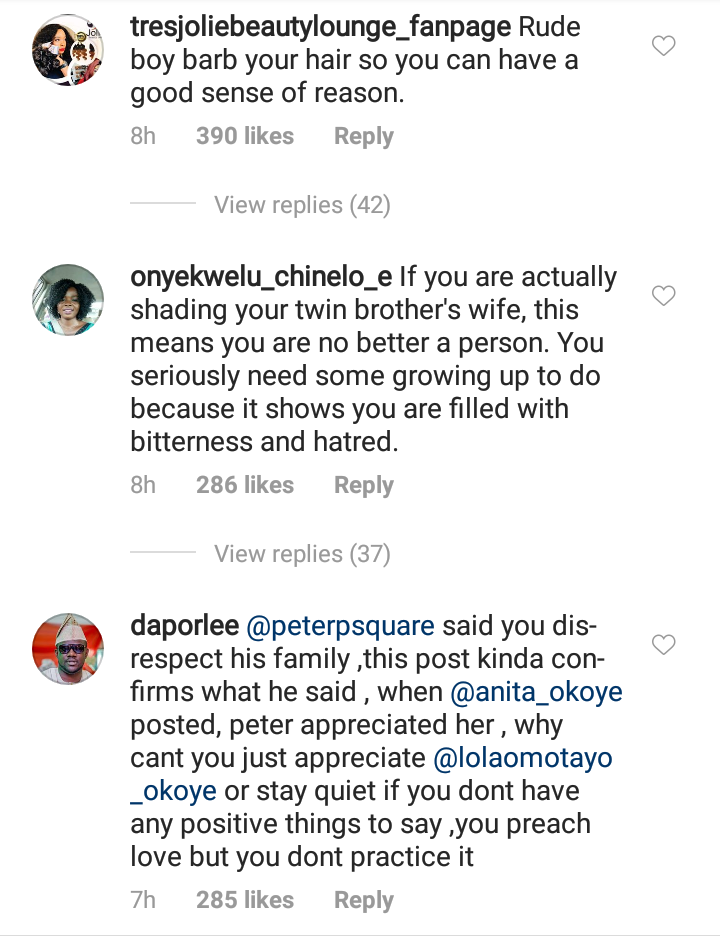
Task: Tap heart icon on daporlee's comment
Action: click(664, 645)
